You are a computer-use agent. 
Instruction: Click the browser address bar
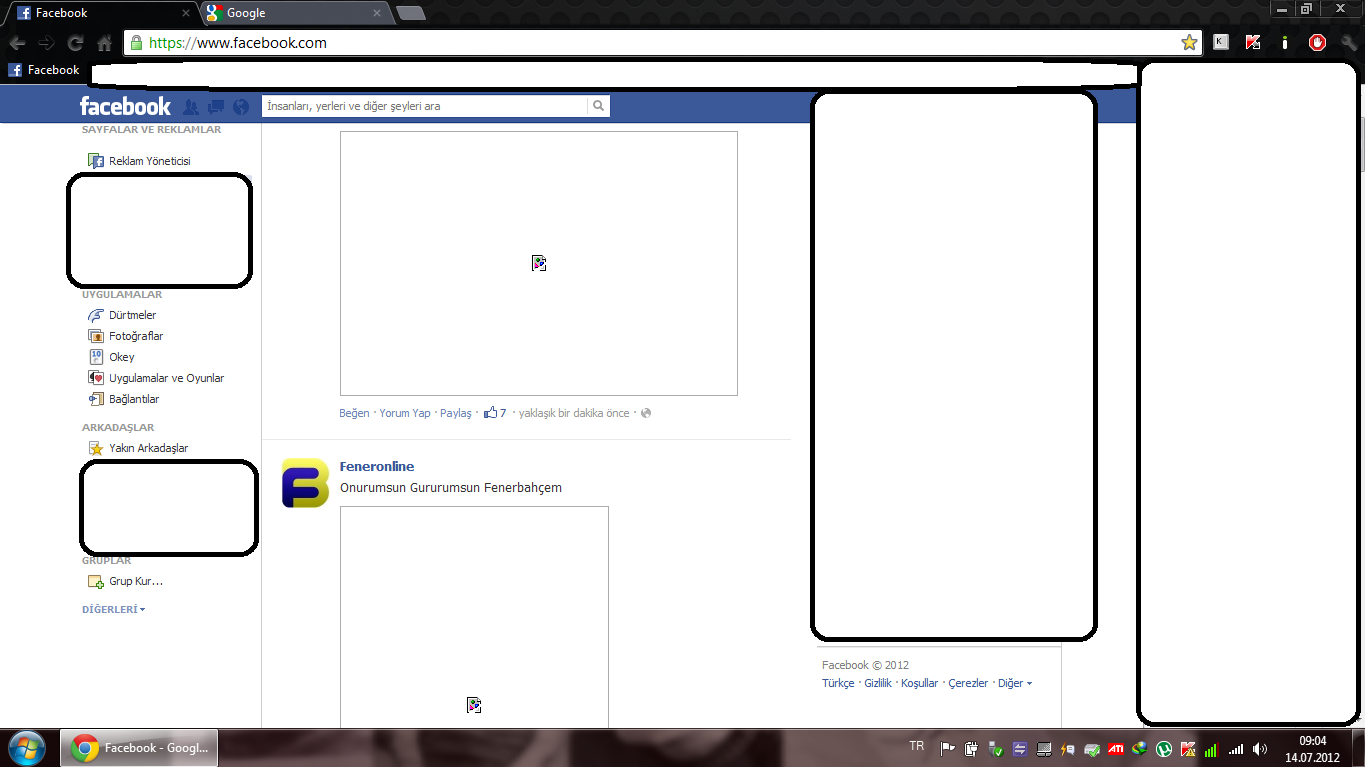662,43
